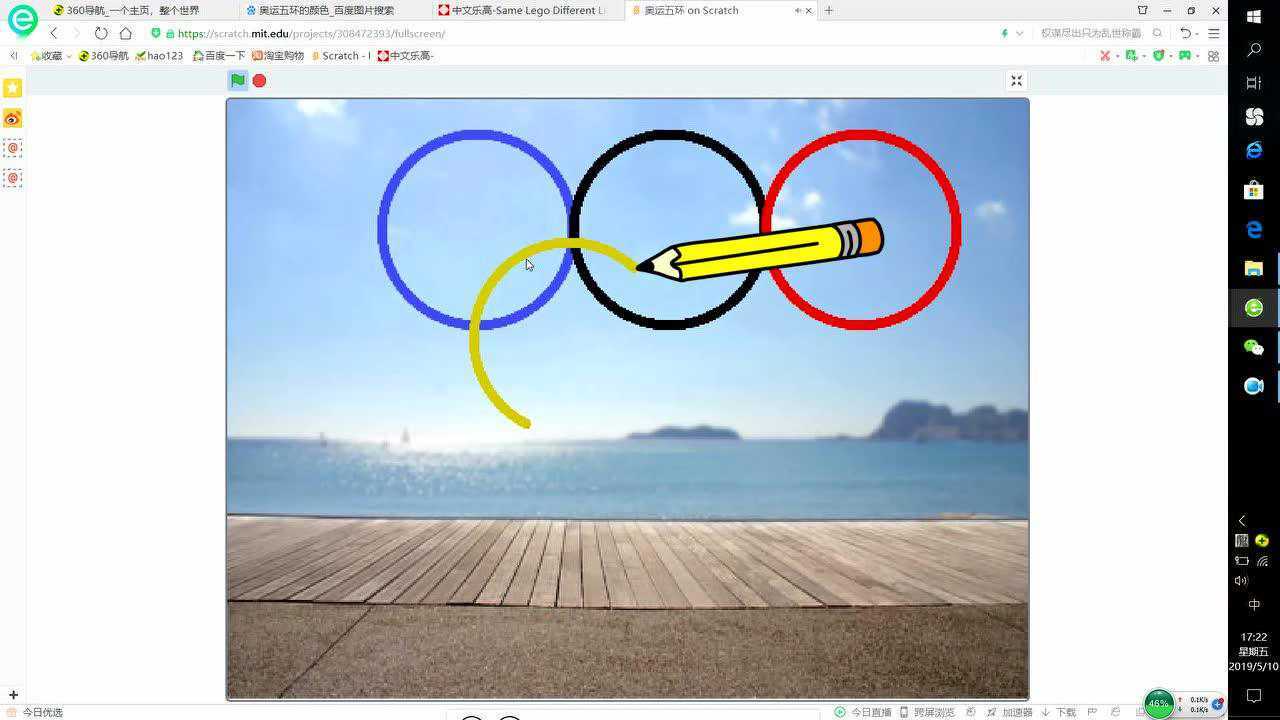Toggle the green shield protection icon
Image resolution: width=1280 pixels, height=720 pixels.
coord(1157,55)
